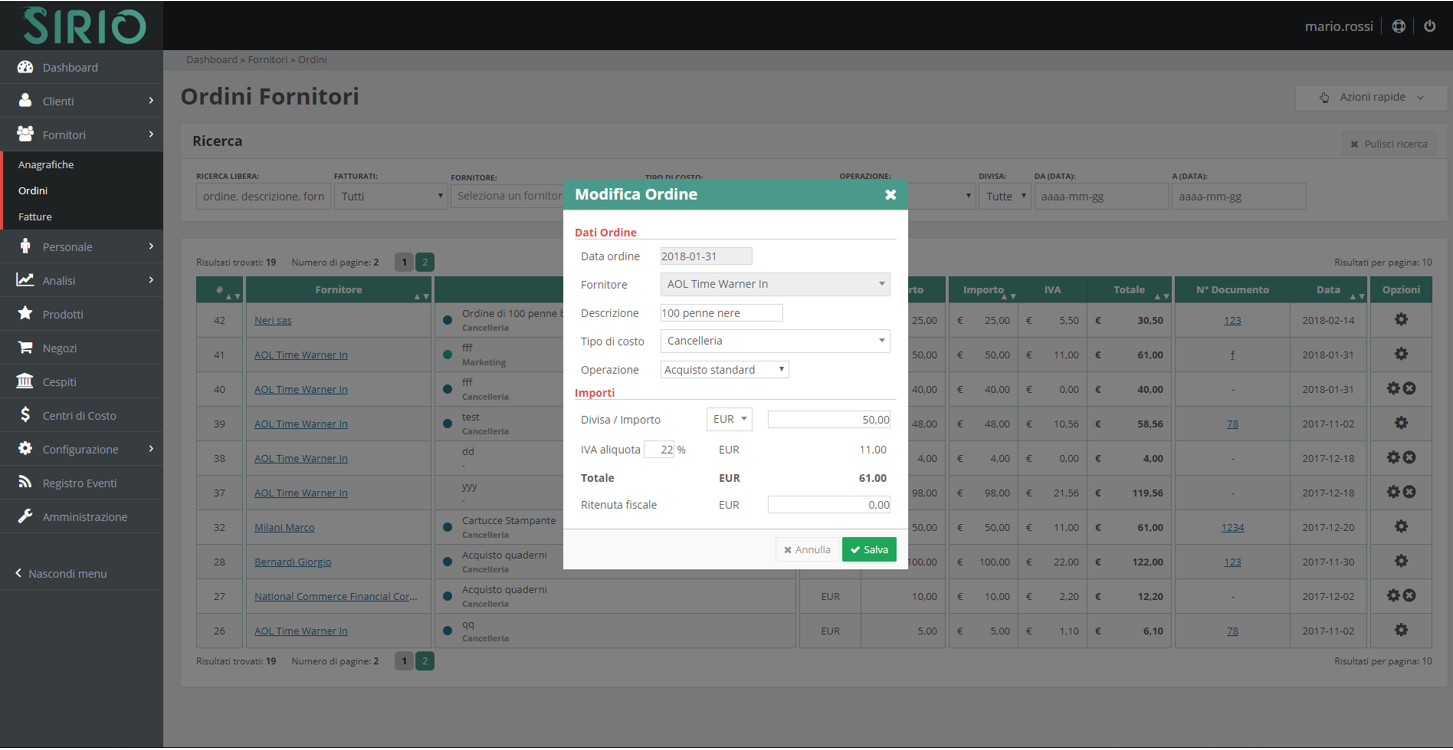Open Registro Eventi feed item

point(79,483)
